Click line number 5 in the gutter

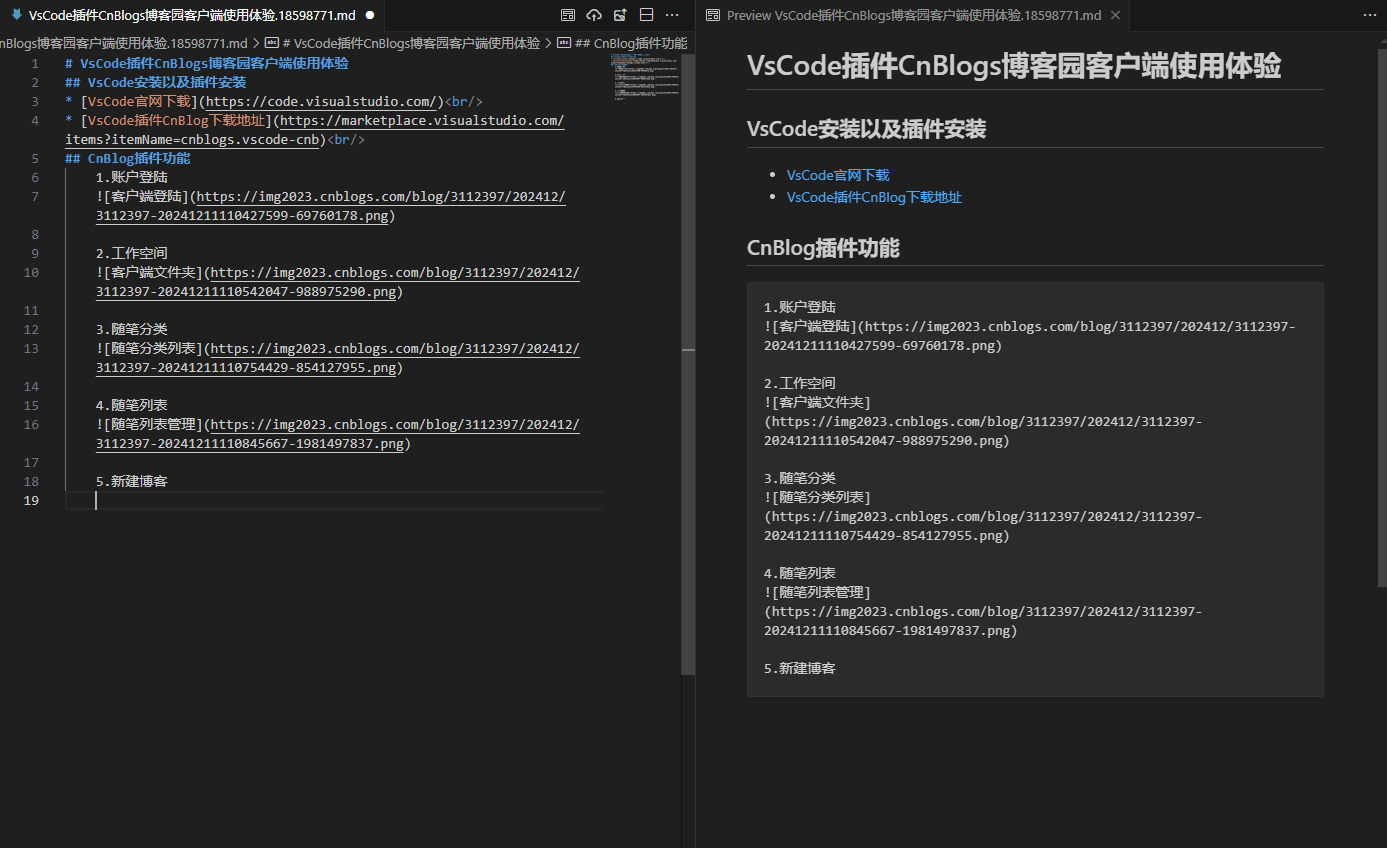35,158
